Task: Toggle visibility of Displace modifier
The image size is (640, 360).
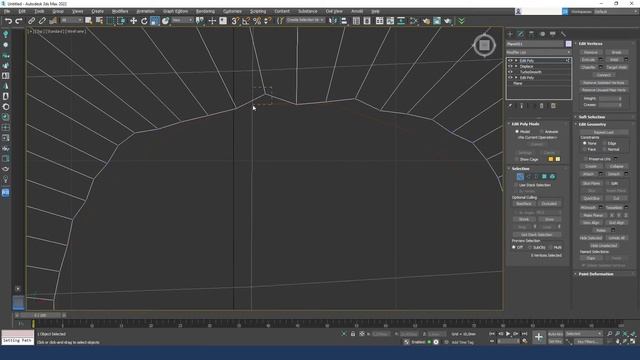Action: [510, 66]
